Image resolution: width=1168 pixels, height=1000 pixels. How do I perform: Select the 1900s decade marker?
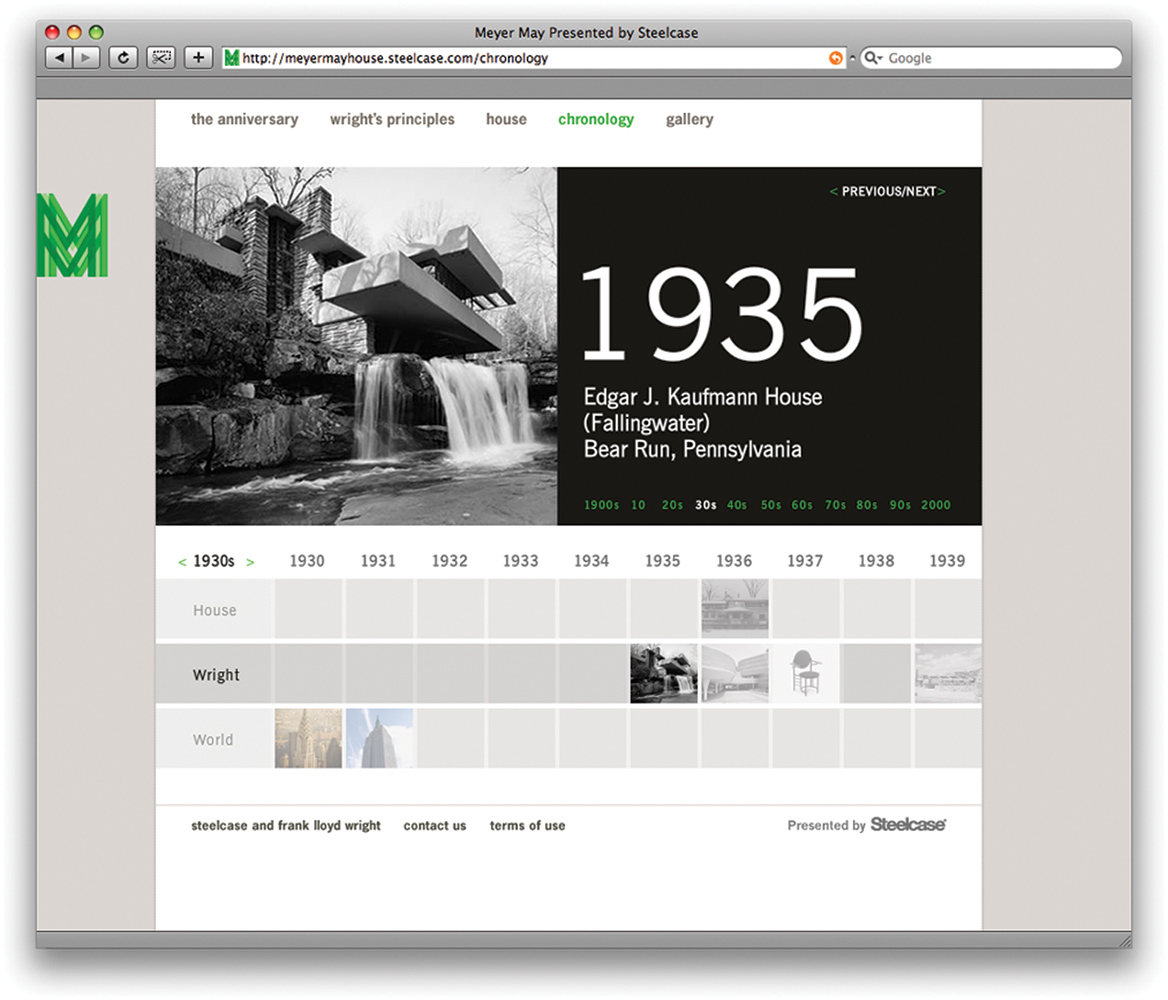tap(601, 505)
